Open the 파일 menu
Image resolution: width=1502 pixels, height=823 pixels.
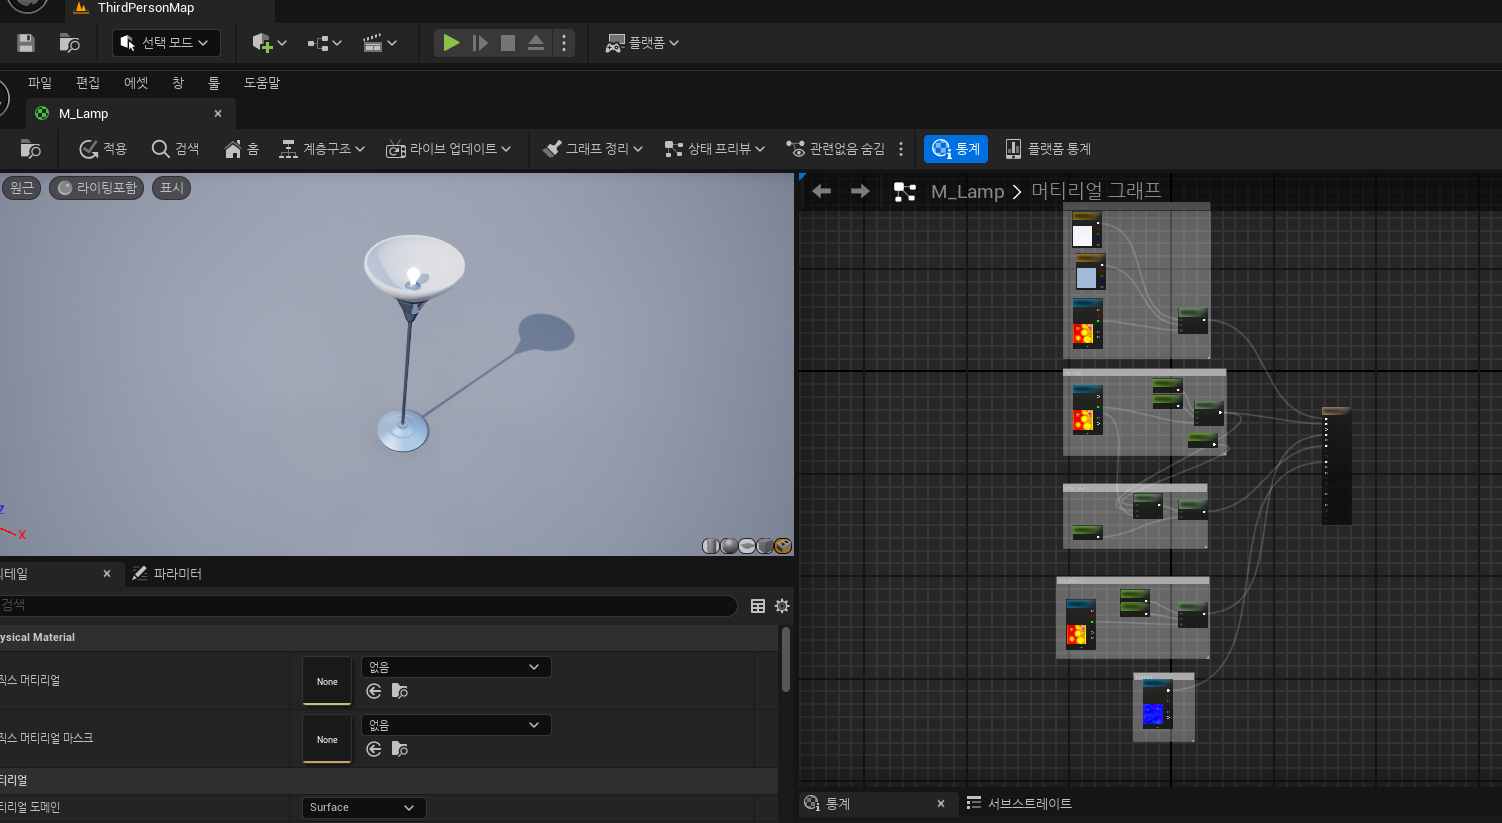[x=40, y=83]
